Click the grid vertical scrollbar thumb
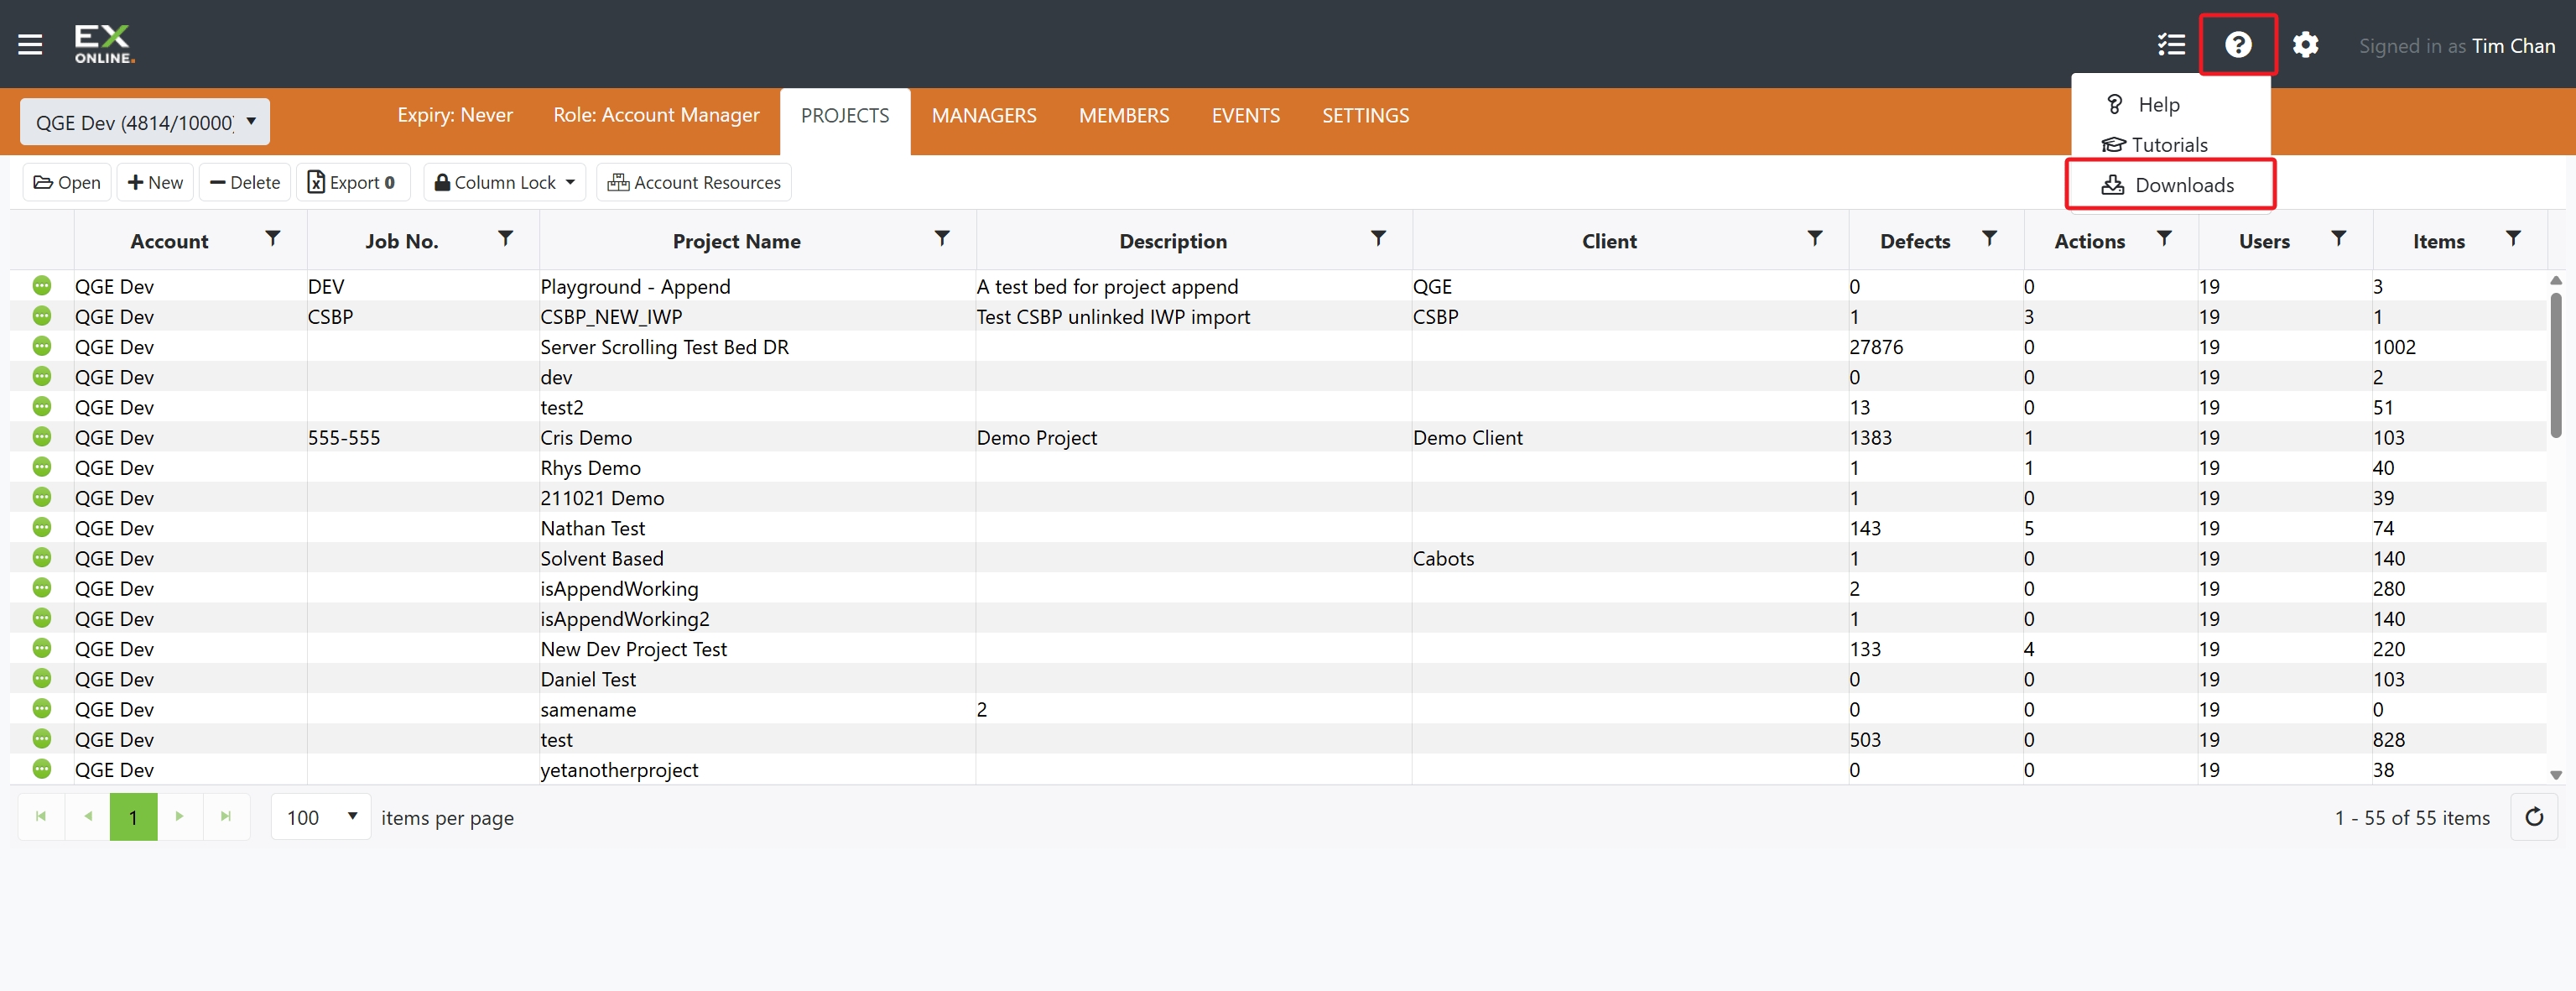The height and width of the screenshot is (991, 2576). (x=2555, y=365)
